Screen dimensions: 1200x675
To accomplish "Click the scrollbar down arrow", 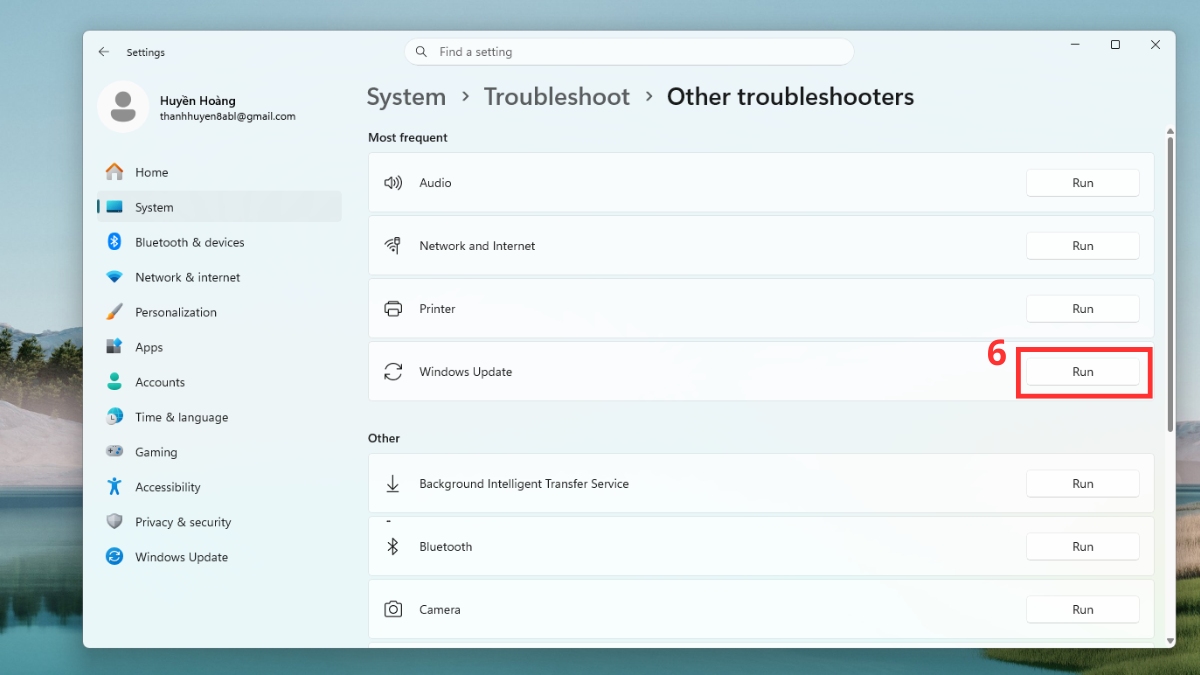I will (x=1170, y=640).
